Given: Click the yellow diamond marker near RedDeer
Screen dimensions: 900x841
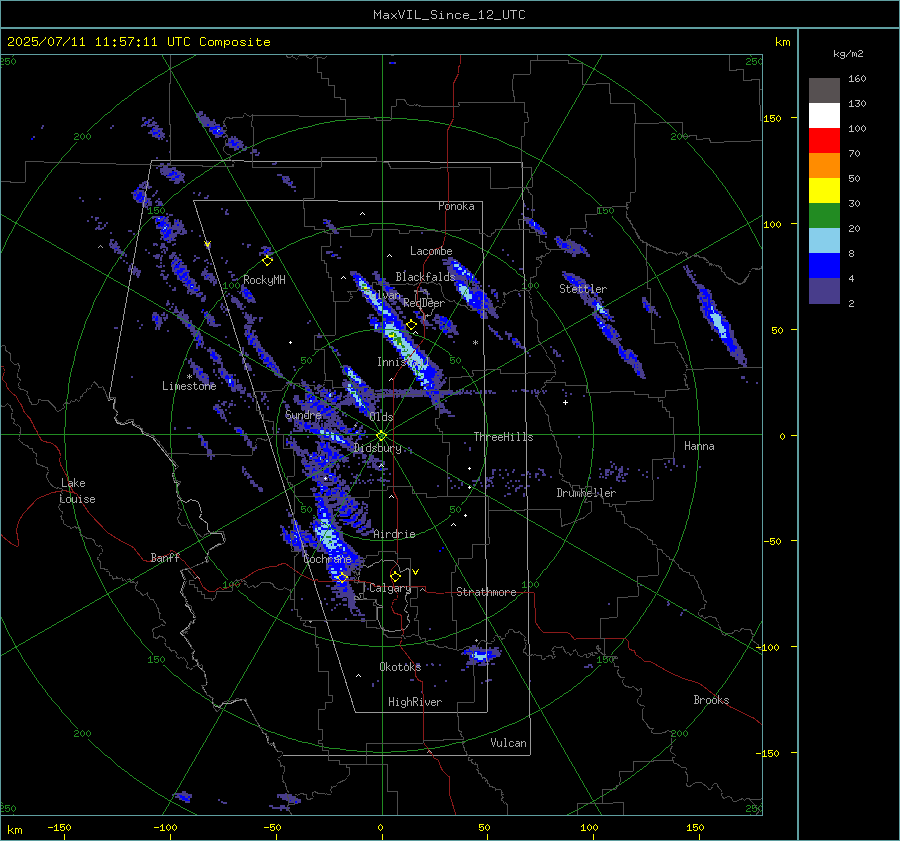Looking at the screenshot, I should 411,325.
